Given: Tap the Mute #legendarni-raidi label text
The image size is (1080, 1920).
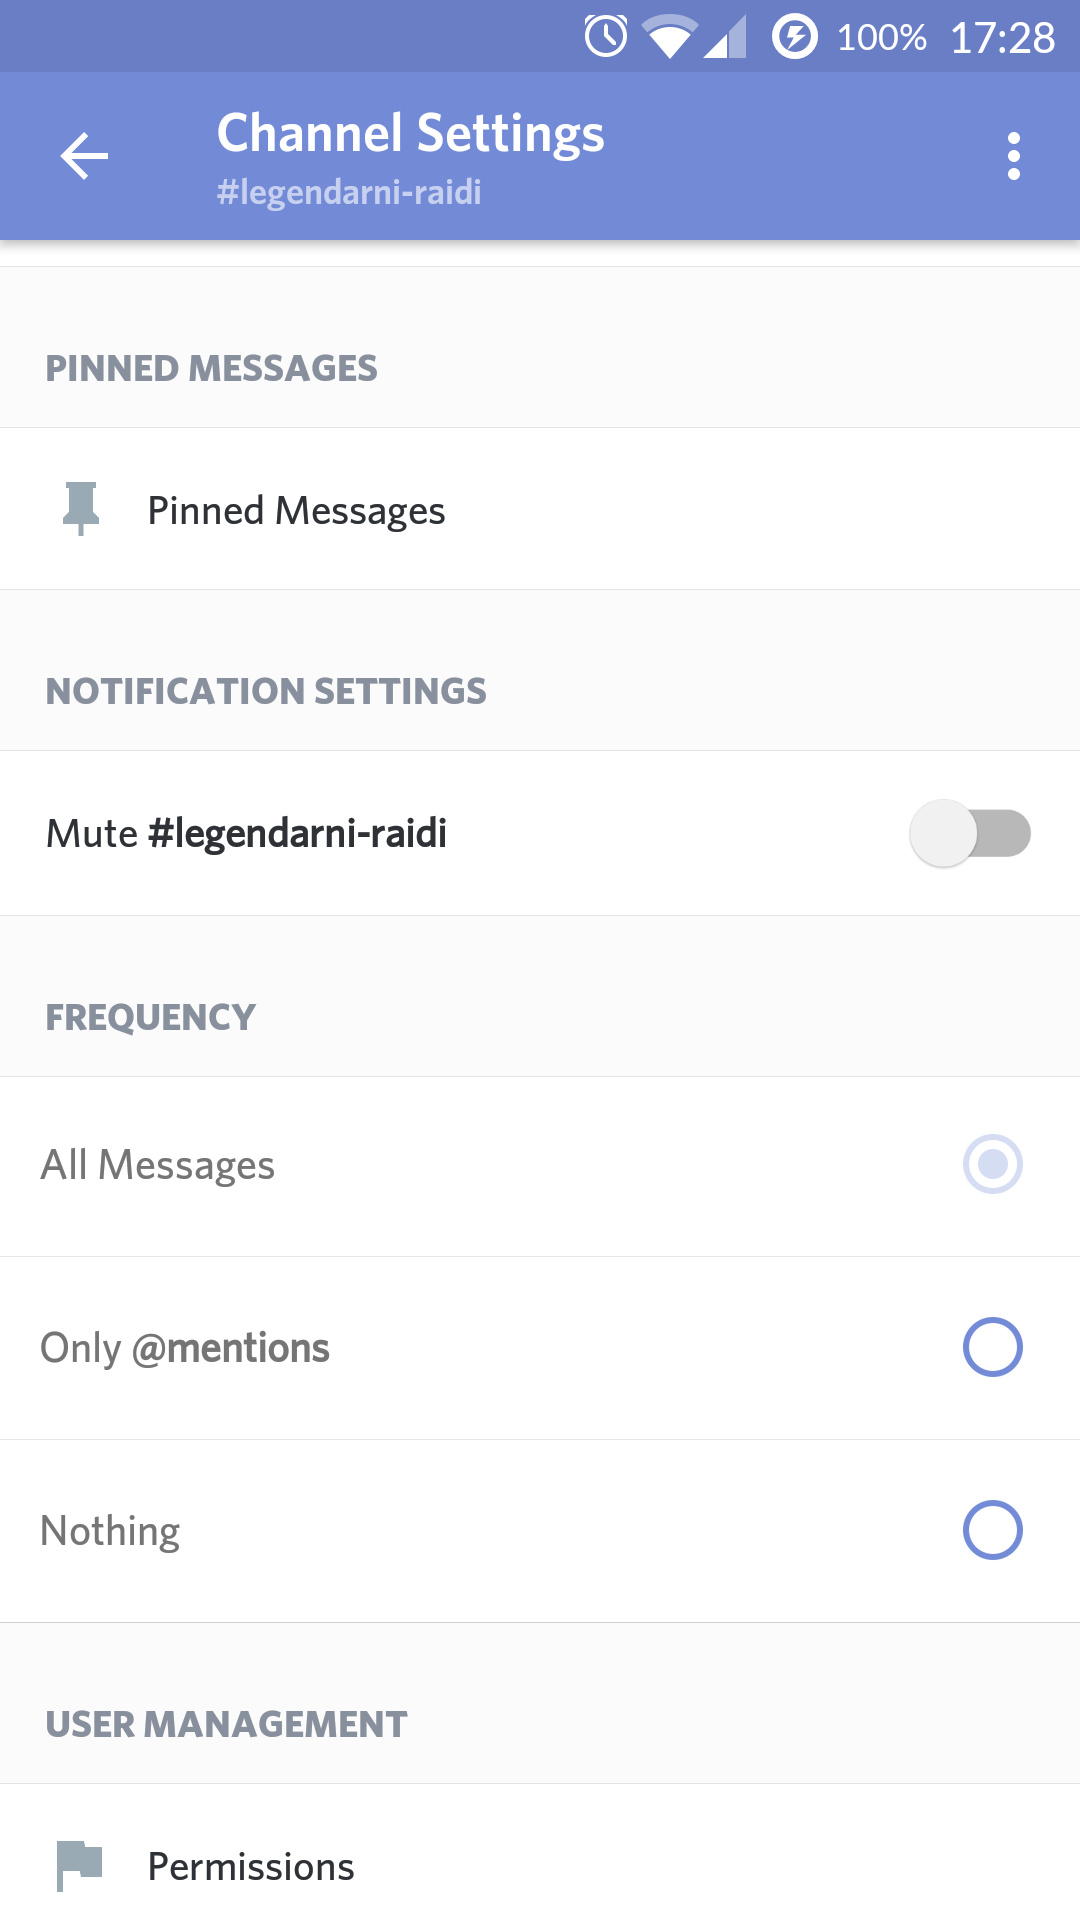Looking at the screenshot, I should pos(246,833).
